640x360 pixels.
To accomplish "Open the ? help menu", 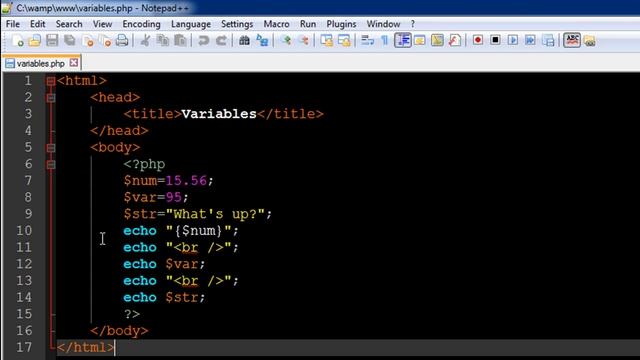I will pyautogui.click(x=413, y=24).
